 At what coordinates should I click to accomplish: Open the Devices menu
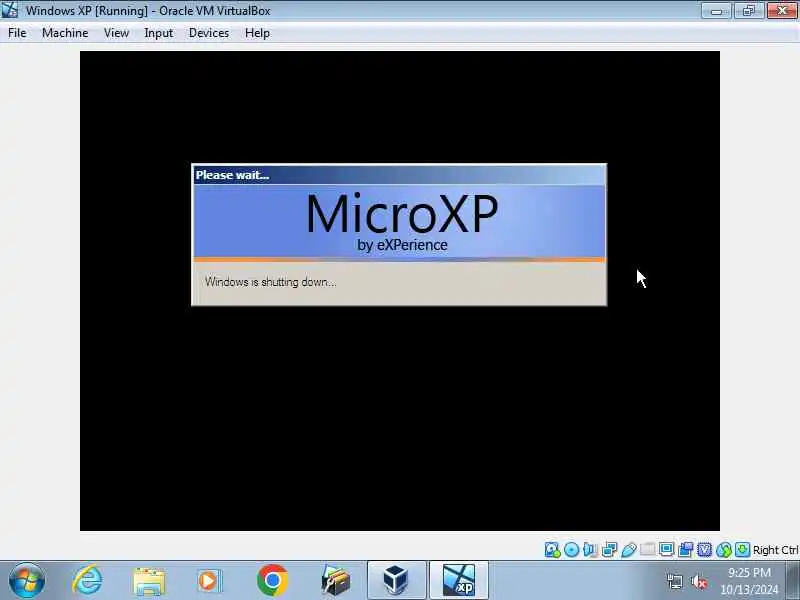(x=209, y=33)
